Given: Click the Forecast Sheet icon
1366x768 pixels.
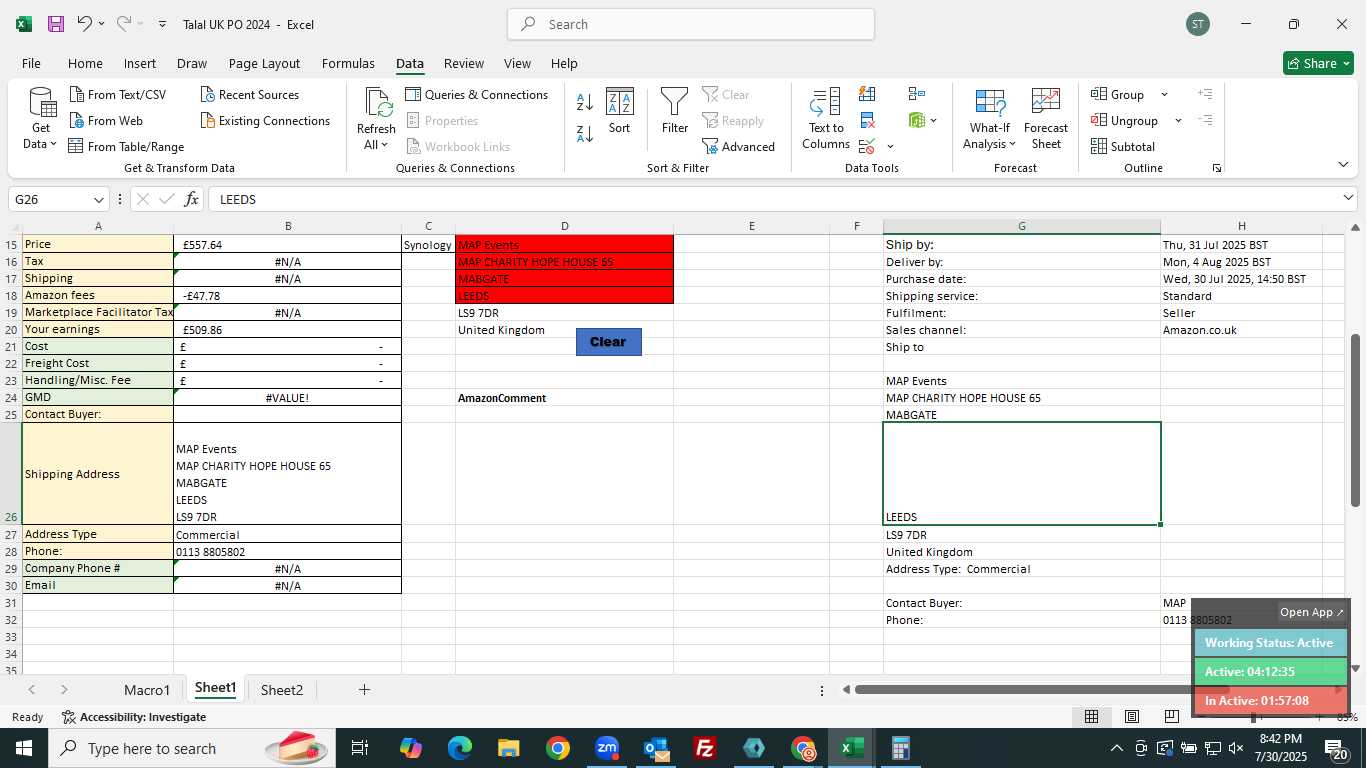Looking at the screenshot, I should pyautogui.click(x=1046, y=120).
